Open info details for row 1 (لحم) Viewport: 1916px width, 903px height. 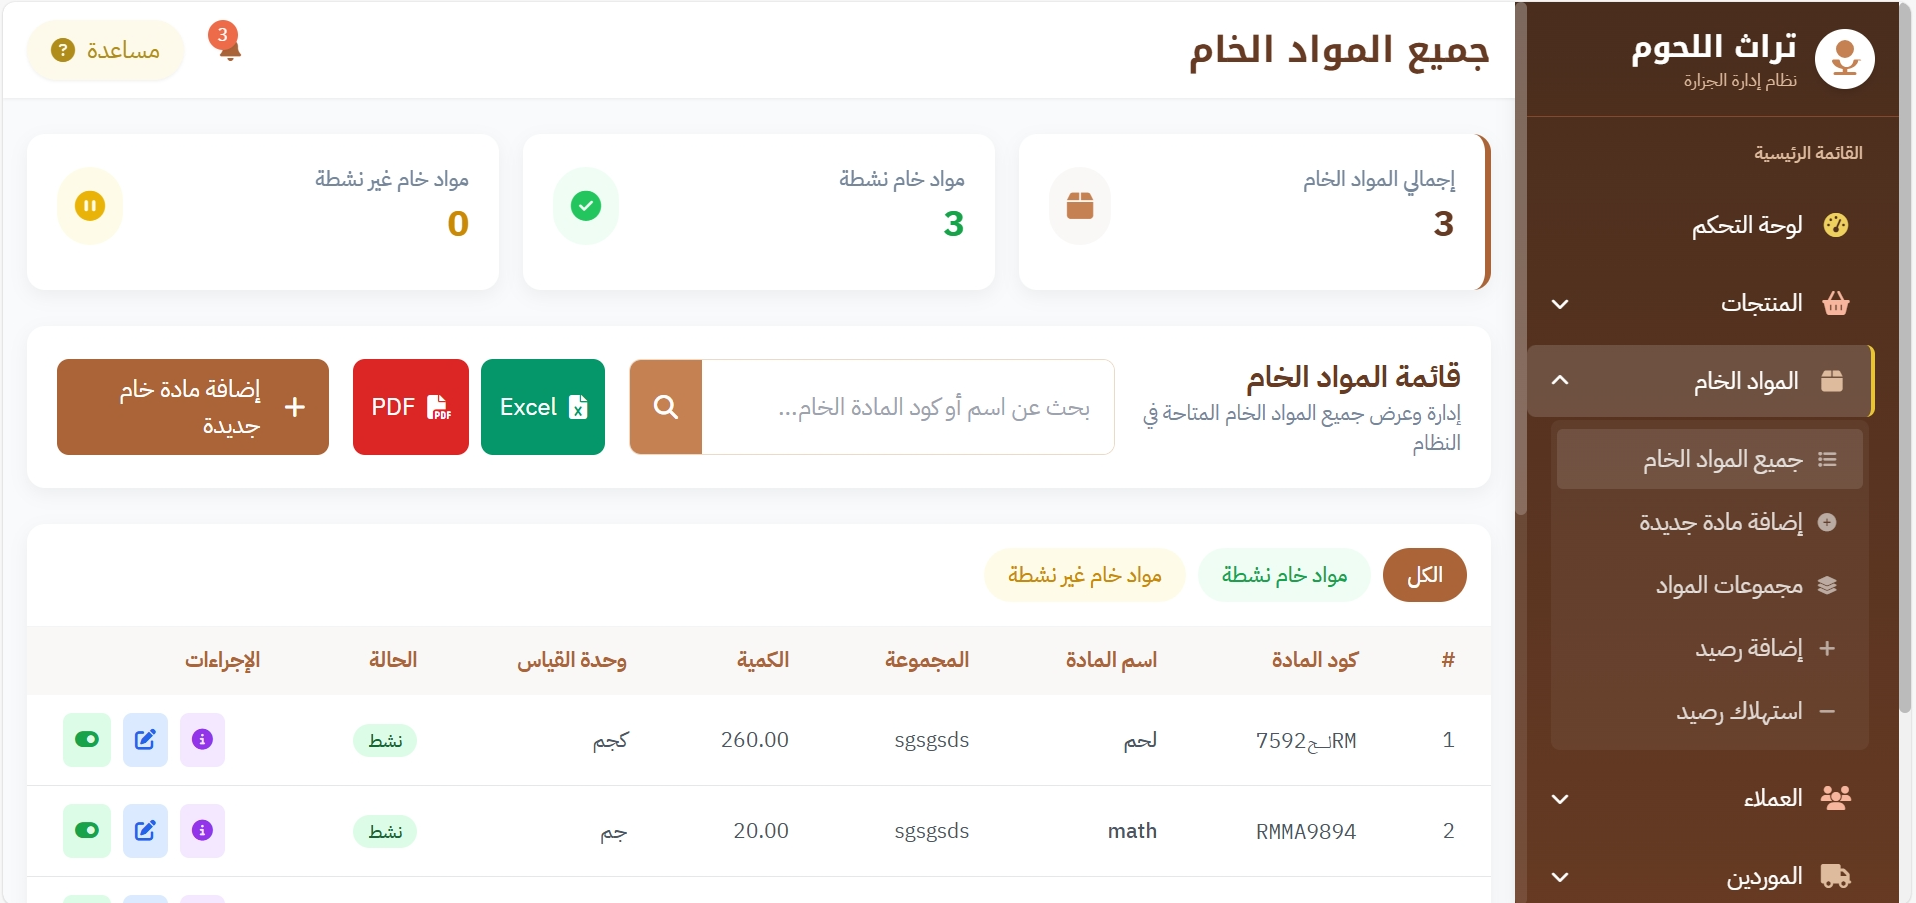pyautogui.click(x=202, y=740)
